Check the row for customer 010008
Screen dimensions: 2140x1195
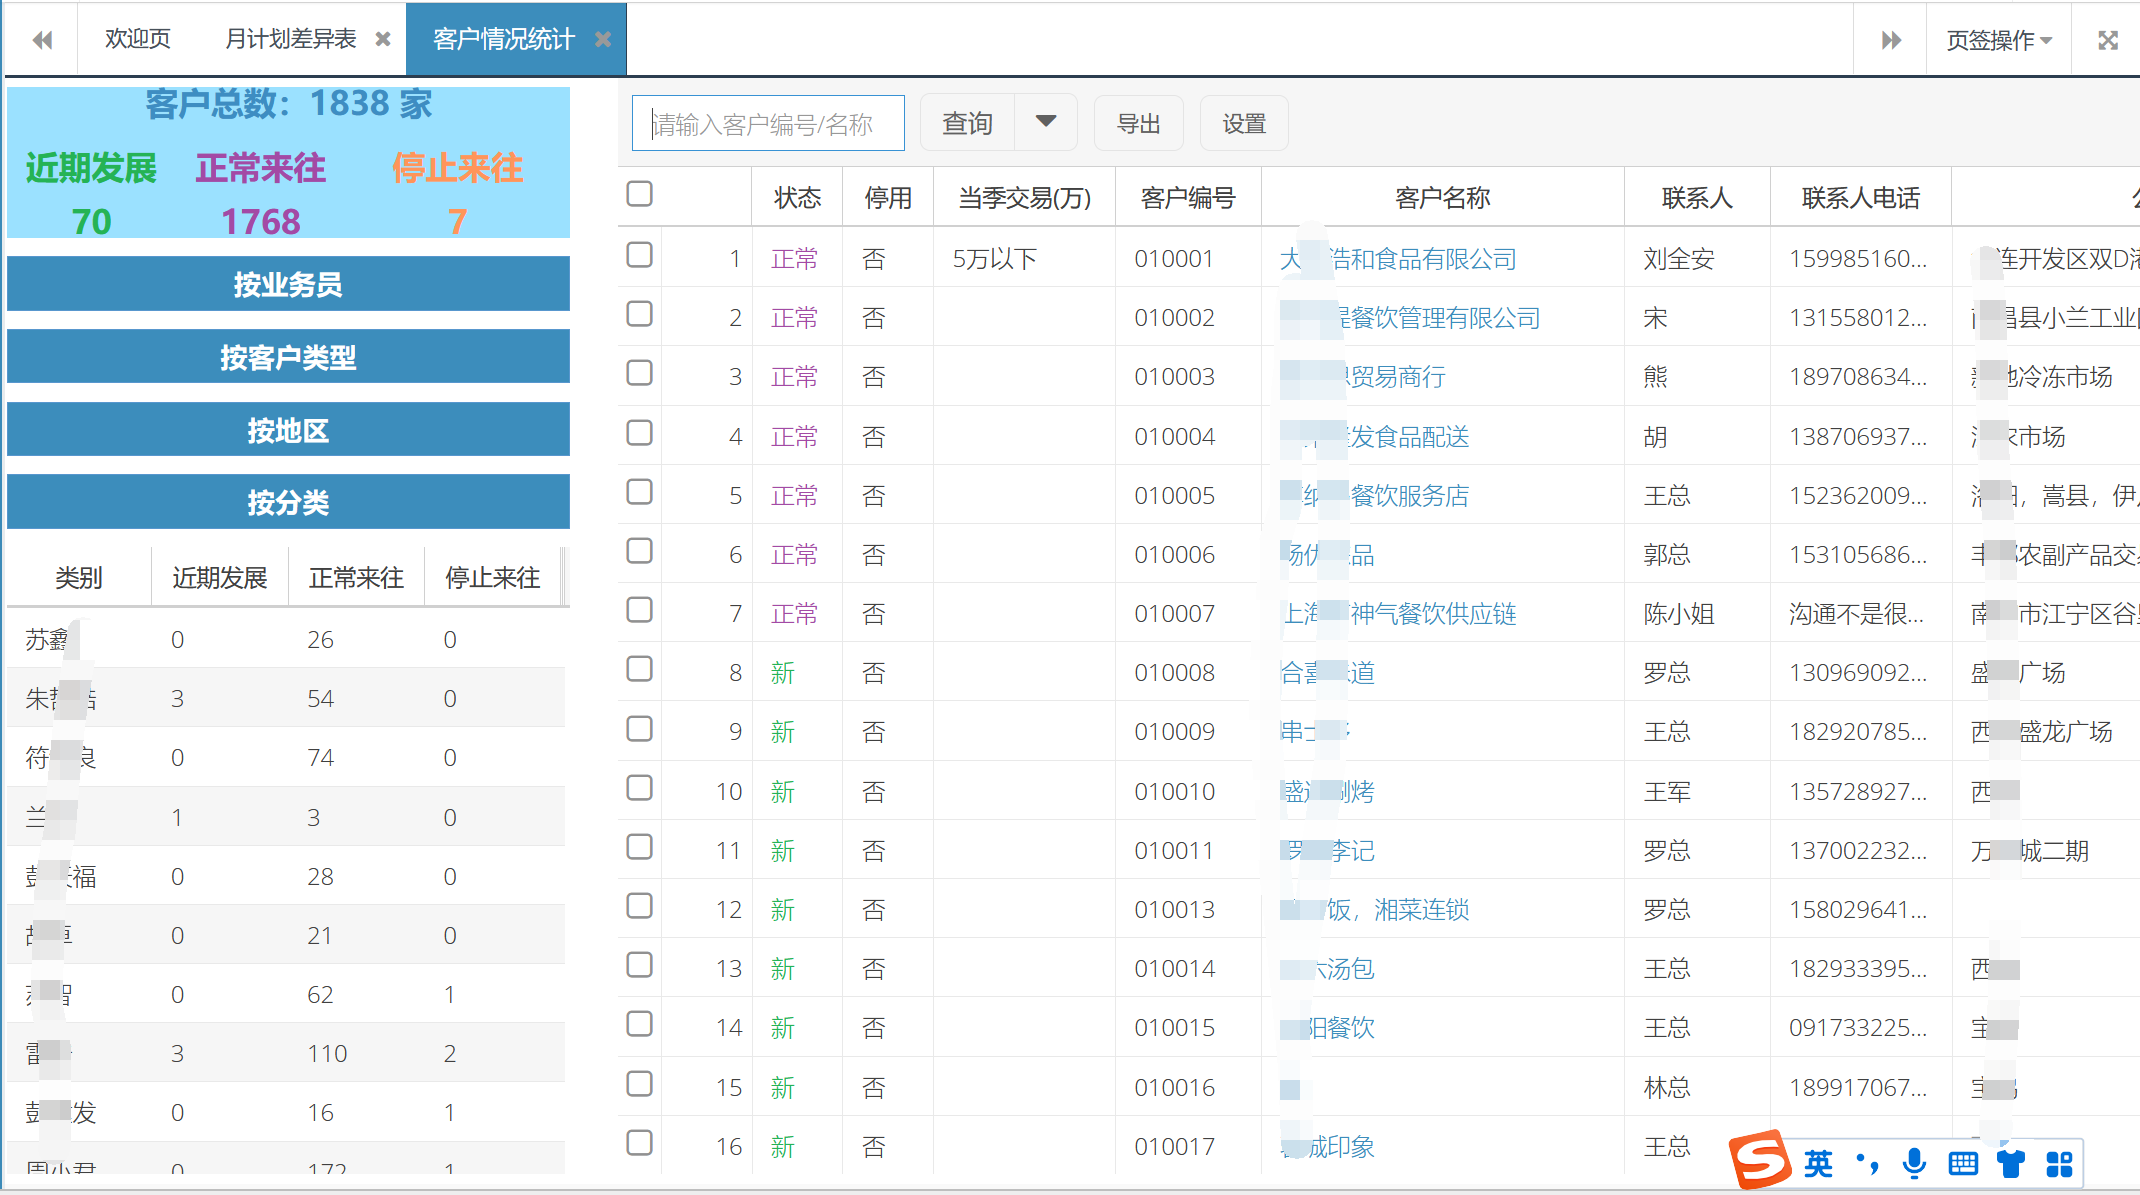point(639,669)
